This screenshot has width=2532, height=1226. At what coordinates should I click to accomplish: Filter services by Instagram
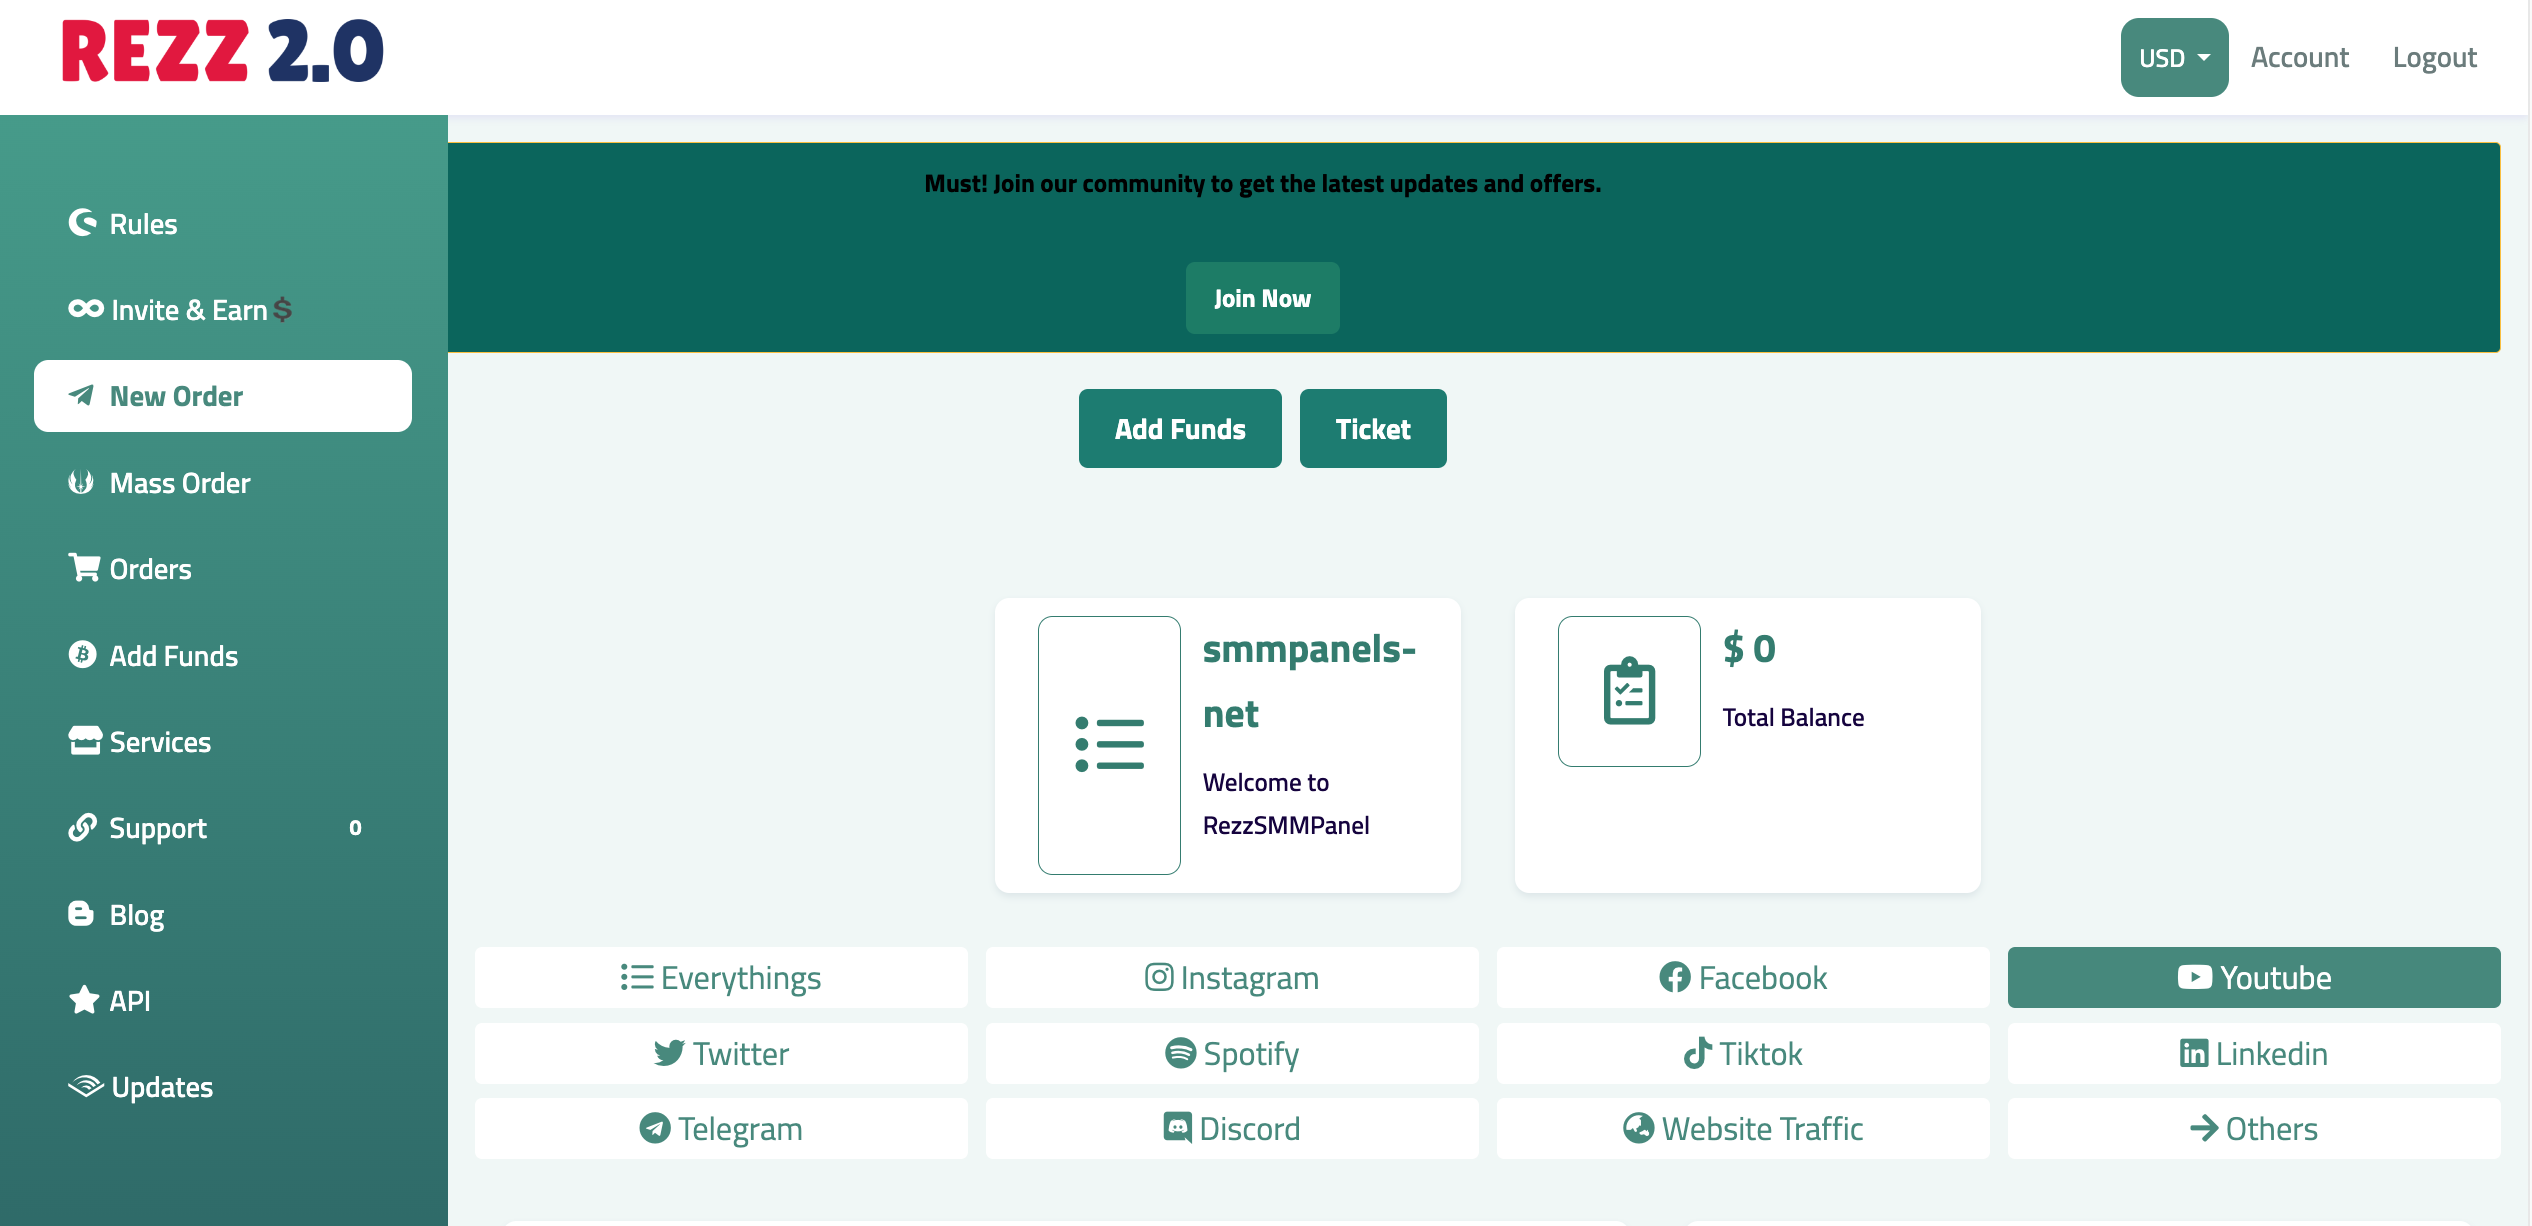[1231, 977]
